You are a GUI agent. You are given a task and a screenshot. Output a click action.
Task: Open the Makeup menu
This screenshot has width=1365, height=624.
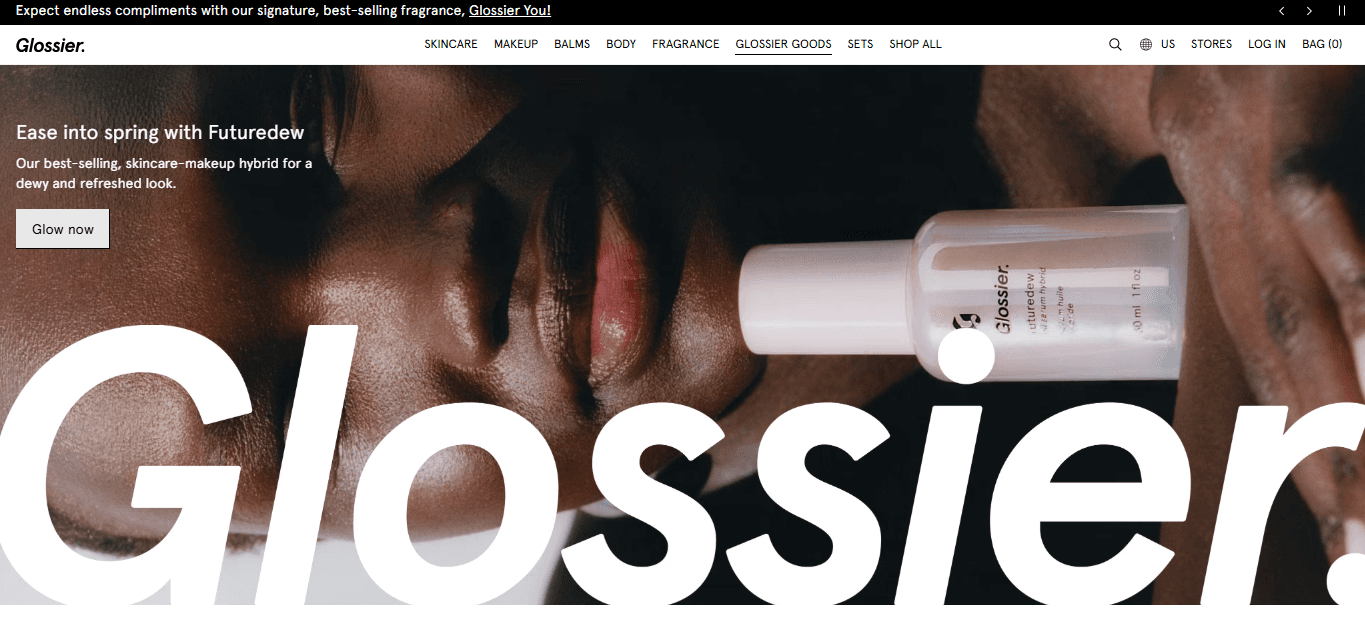coord(516,44)
